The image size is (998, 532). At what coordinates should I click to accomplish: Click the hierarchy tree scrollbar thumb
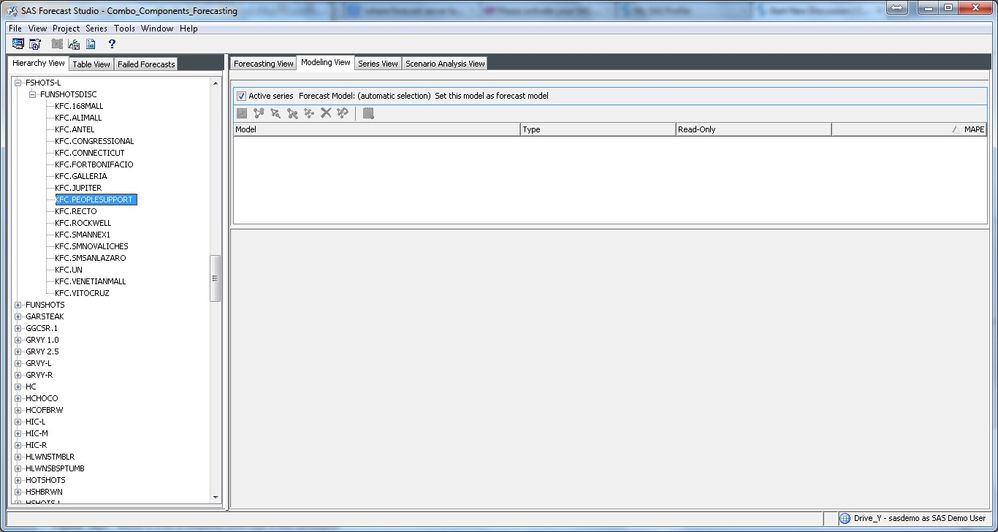[x=215, y=278]
